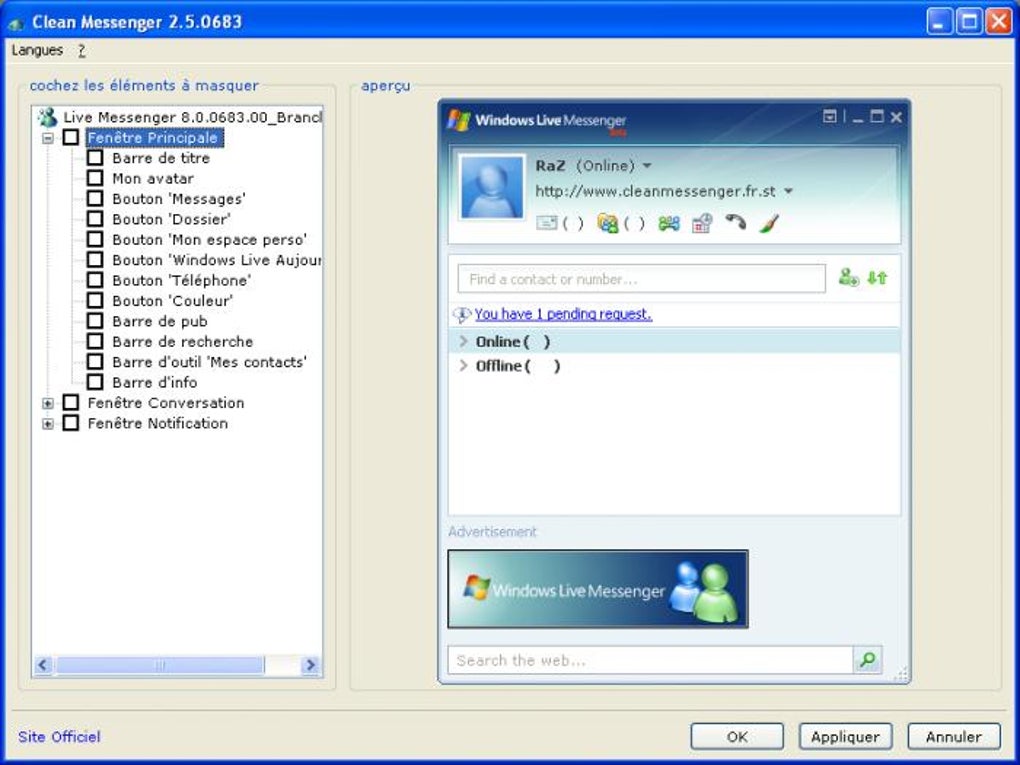Click the pending request info icon
Screen dimensions: 1020x765
coord(461,315)
